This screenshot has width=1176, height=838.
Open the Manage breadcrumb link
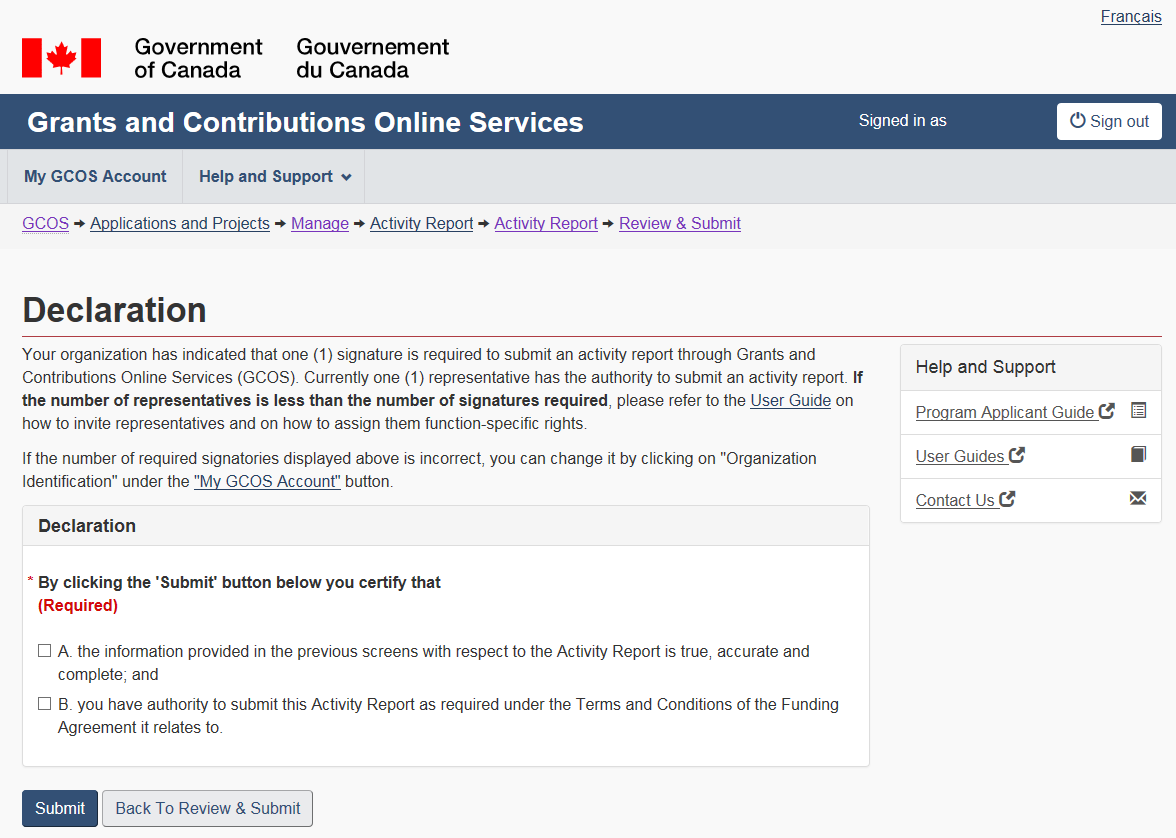[319, 224]
